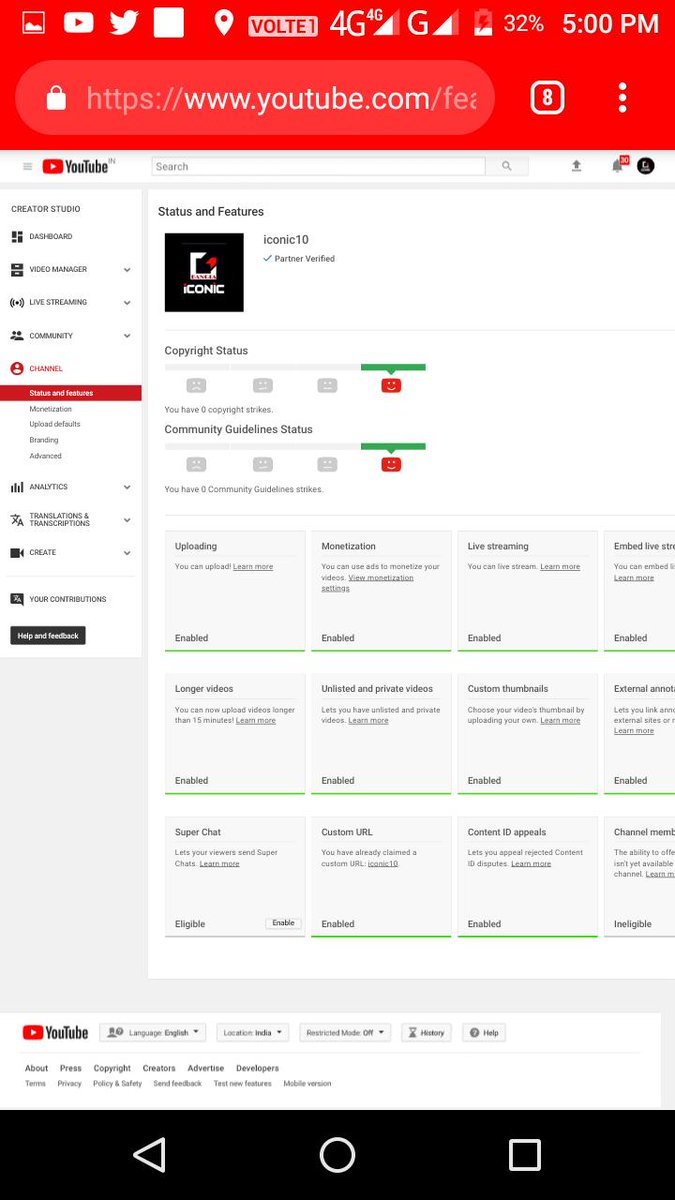Expand the Video Manager section chevron
The height and width of the screenshot is (1200, 675).
[127, 270]
